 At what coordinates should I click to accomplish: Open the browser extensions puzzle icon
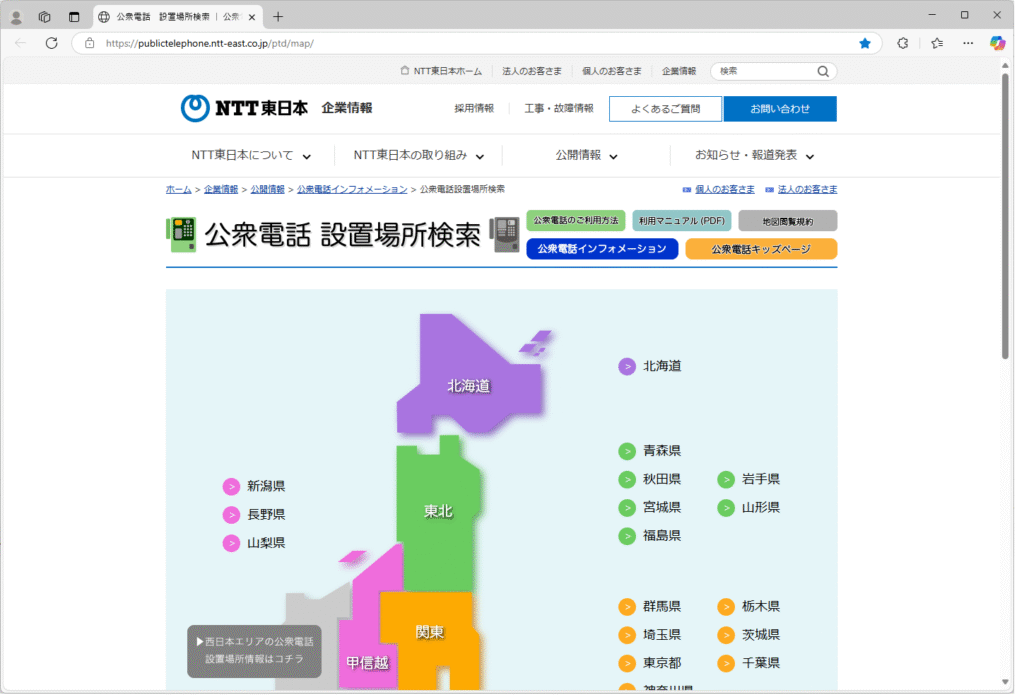pos(903,44)
